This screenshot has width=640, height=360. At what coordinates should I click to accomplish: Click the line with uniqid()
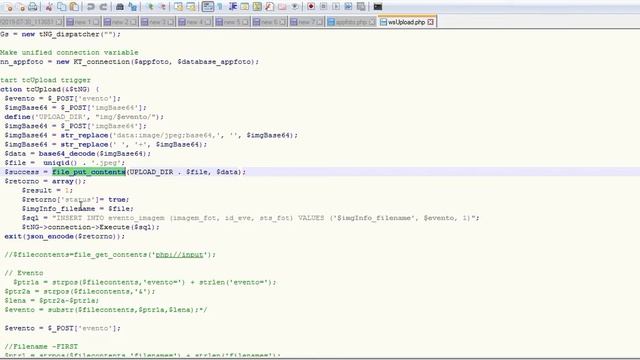pyautogui.click(x=65, y=163)
